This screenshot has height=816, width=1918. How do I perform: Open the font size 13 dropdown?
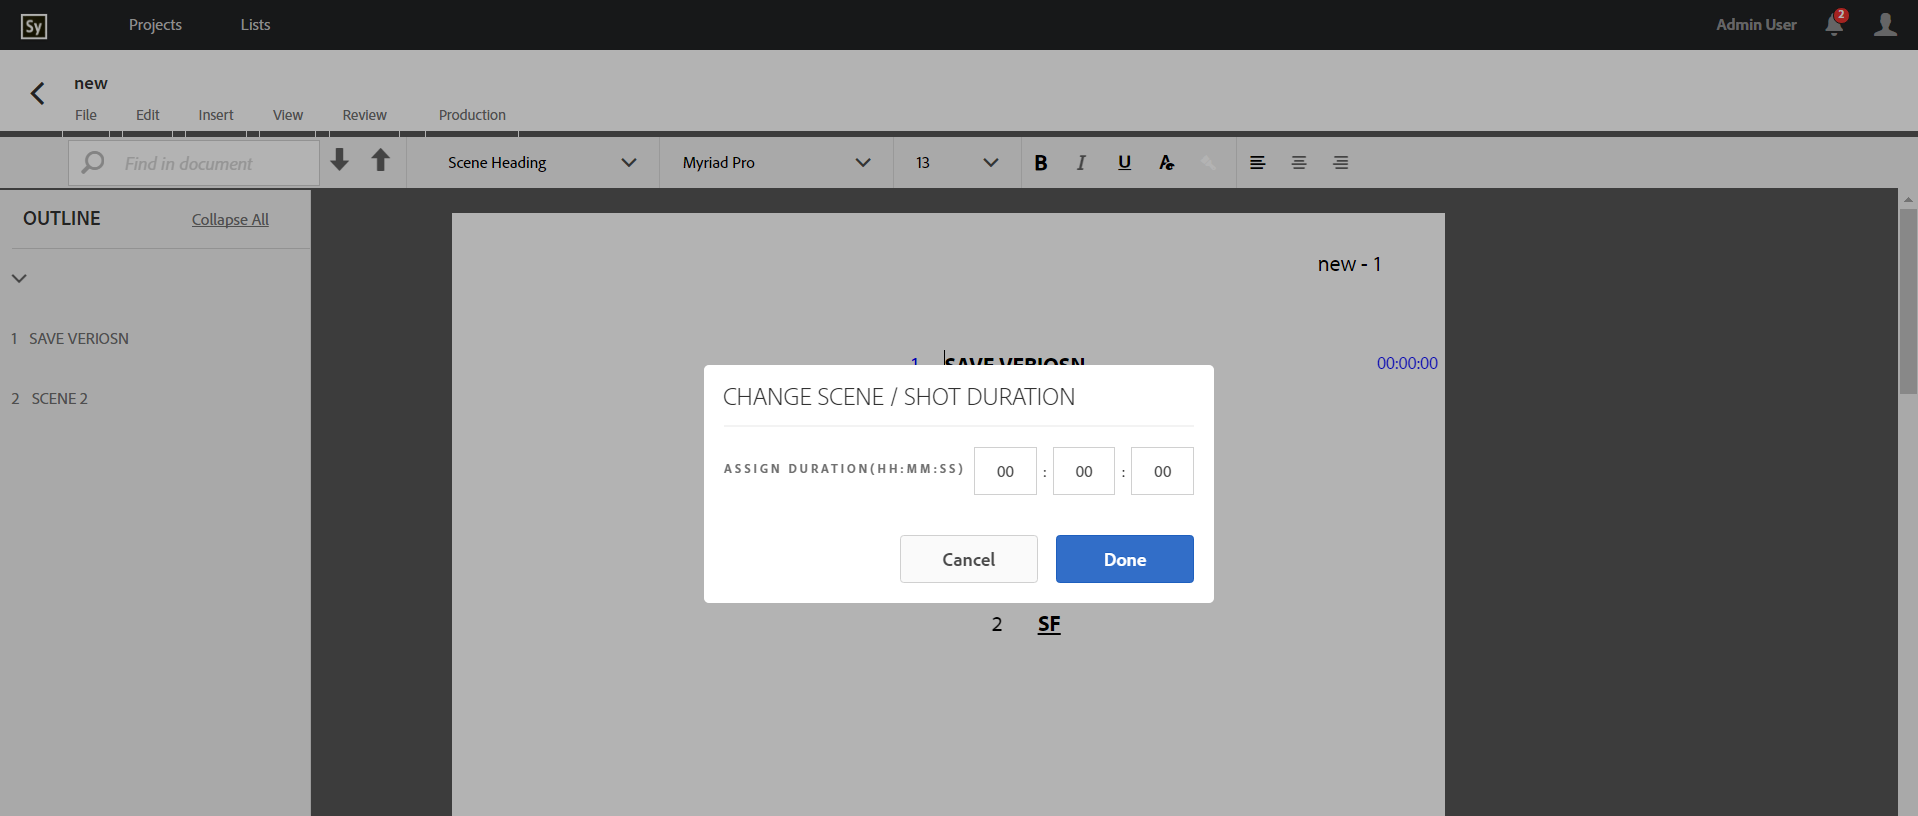957,163
